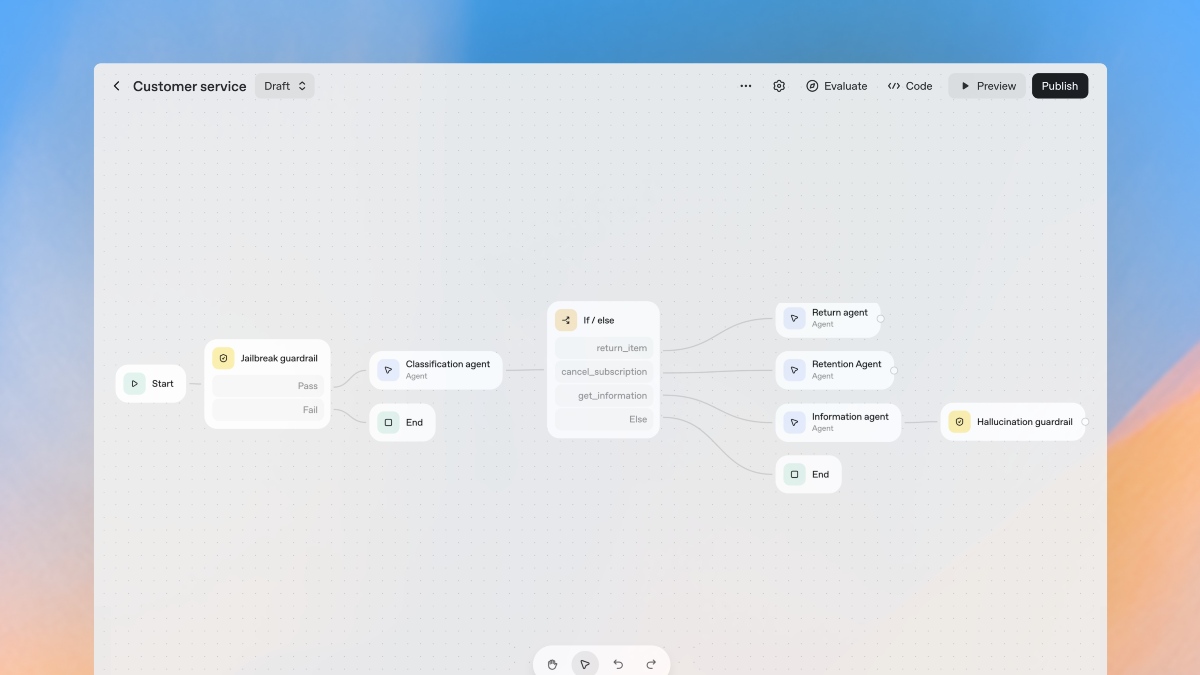Click the Publish button
1200x675 pixels.
(x=1059, y=86)
